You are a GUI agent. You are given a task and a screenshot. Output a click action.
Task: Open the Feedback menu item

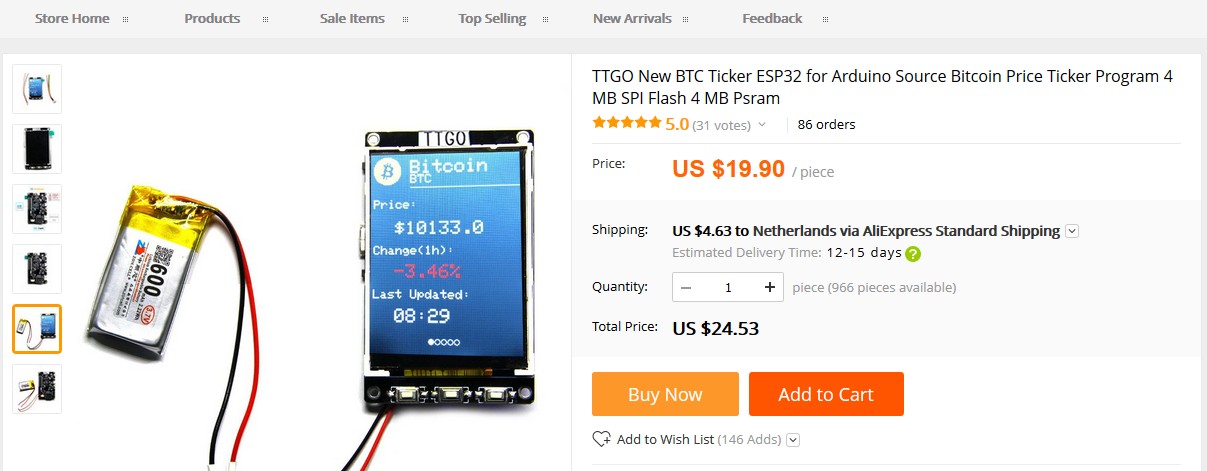[x=772, y=18]
